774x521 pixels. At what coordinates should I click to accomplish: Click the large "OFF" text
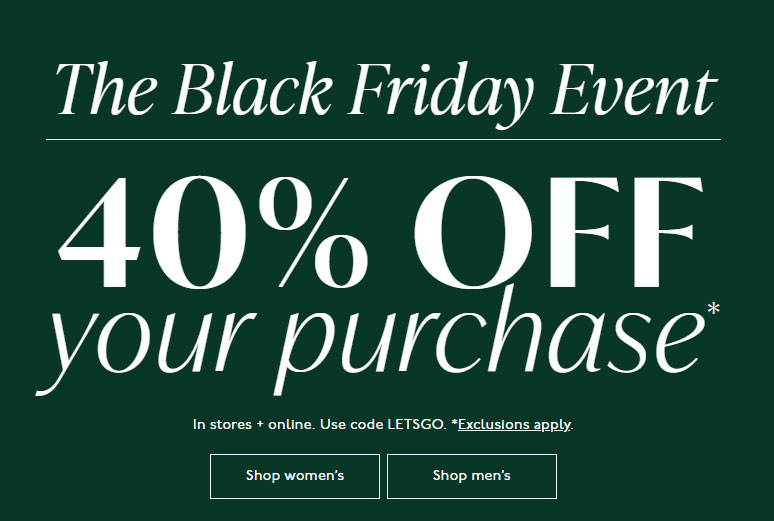click(558, 232)
